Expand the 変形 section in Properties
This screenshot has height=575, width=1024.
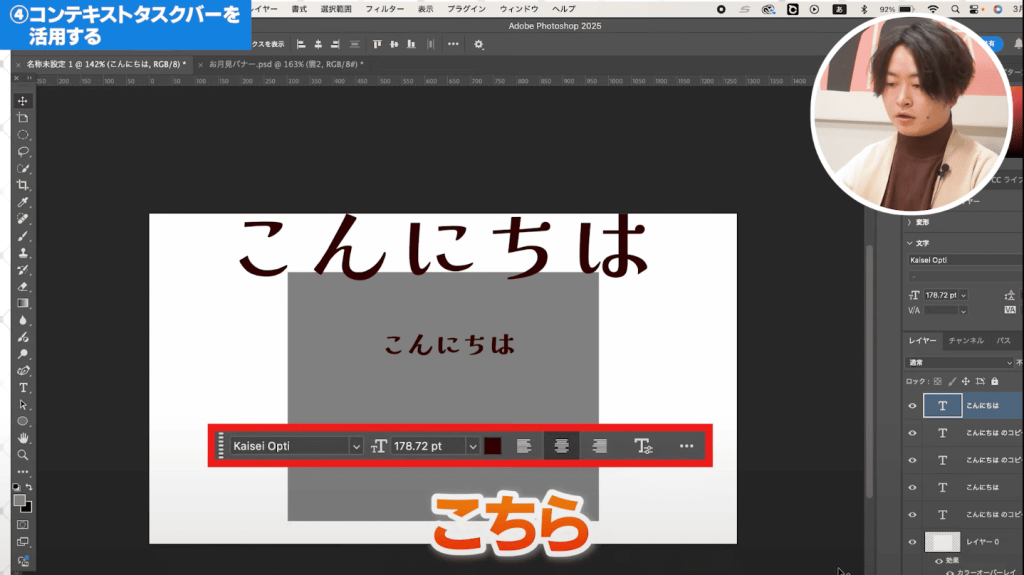[910, 223]
